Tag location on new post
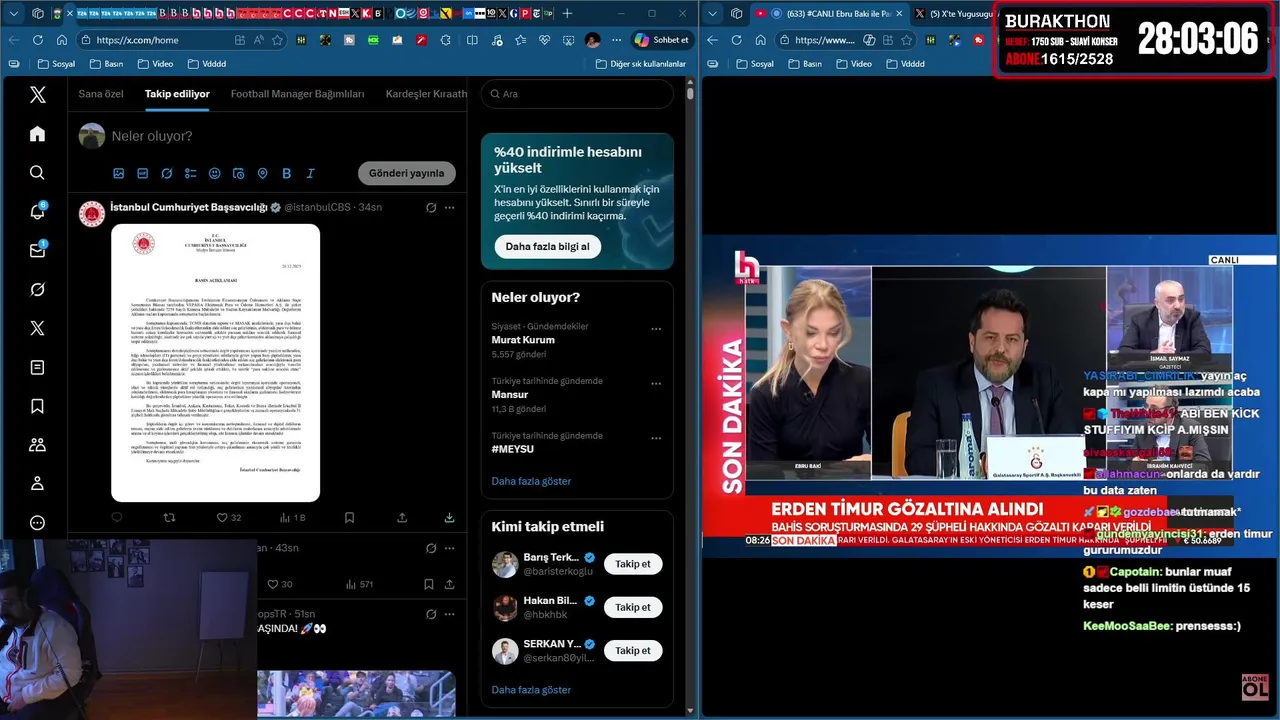The width and height of the screenshot is (1280, 720). 262,173
